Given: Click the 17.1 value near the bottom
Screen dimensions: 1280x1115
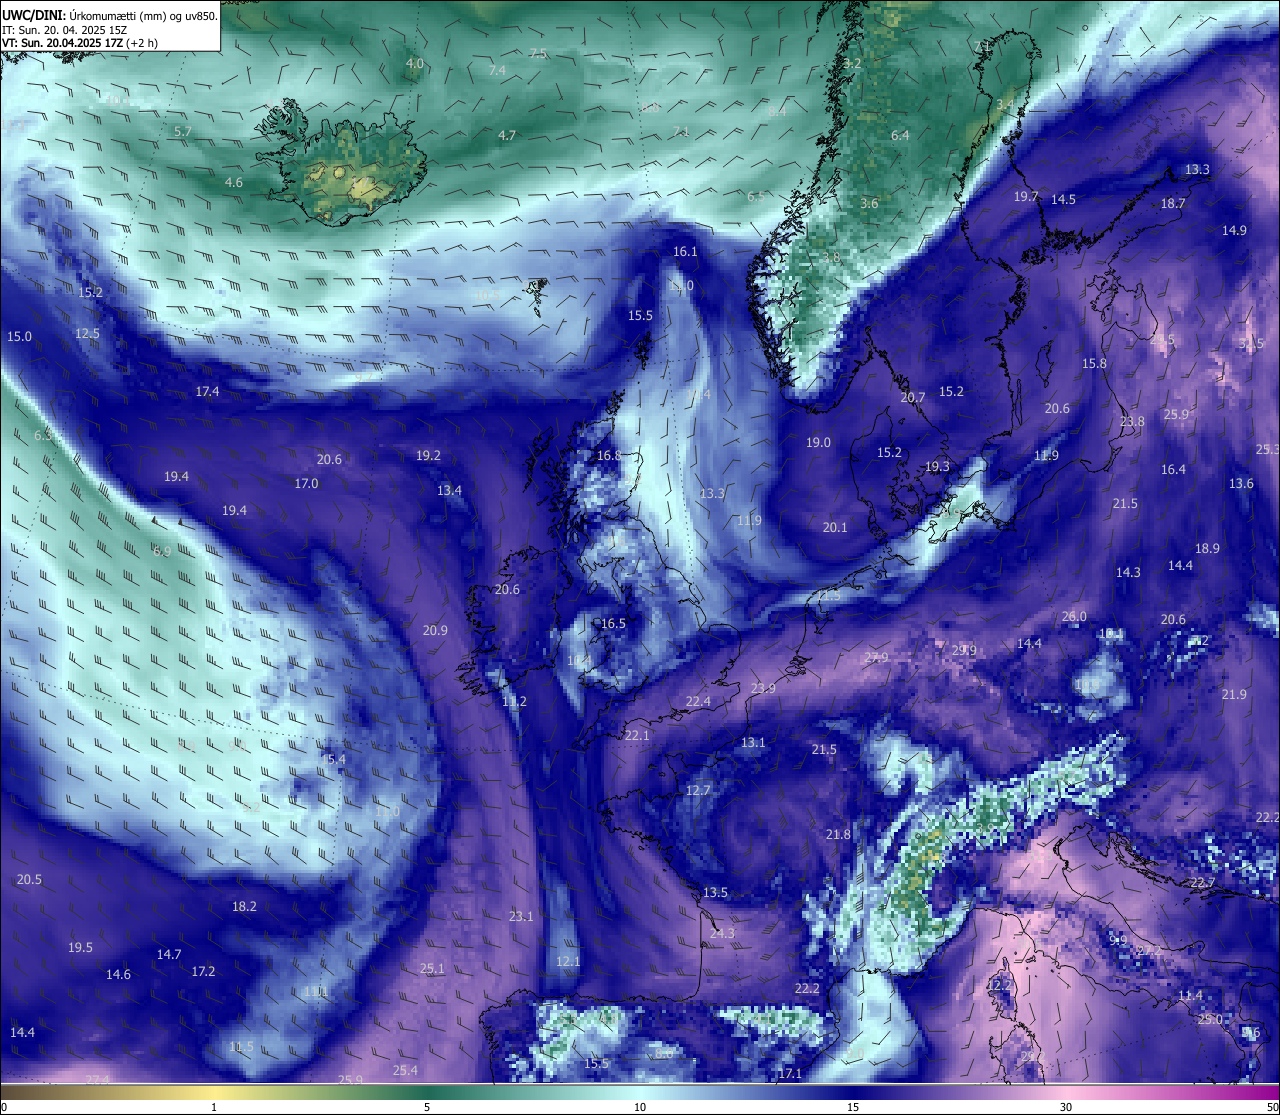Looking at the screenshot, I should click(790, 1074).
